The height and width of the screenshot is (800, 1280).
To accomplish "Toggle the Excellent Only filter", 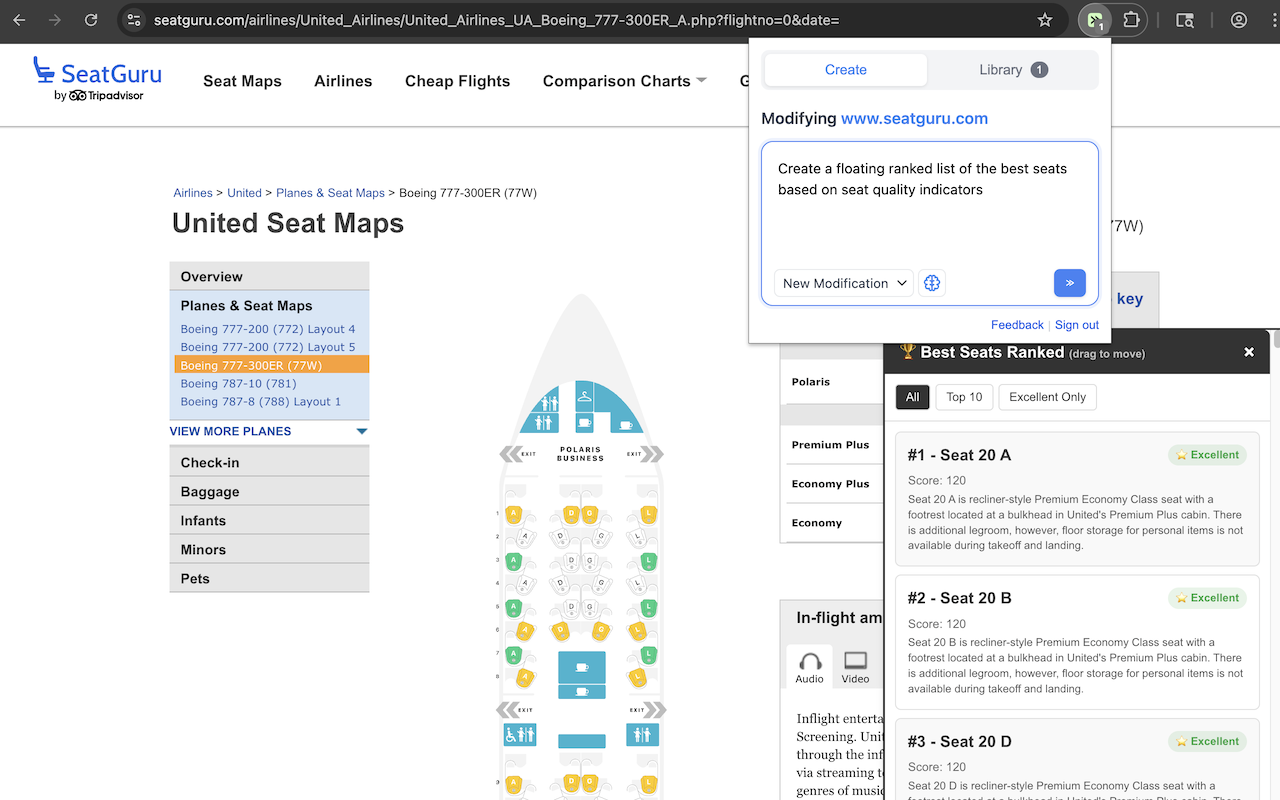I will (1047, 397).
